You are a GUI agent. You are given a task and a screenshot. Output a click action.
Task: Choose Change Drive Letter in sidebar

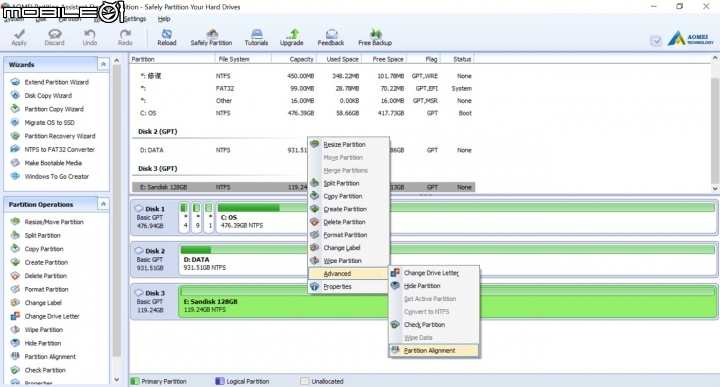pos(45,316)
